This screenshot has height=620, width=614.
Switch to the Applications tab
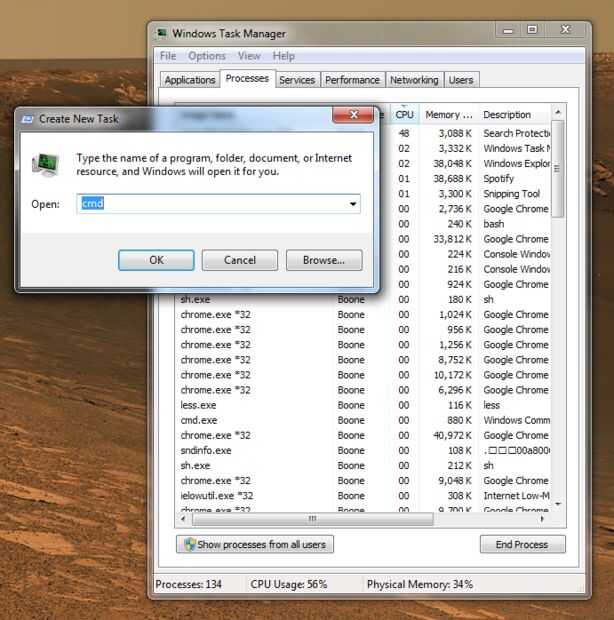click(x=190, y=80)
